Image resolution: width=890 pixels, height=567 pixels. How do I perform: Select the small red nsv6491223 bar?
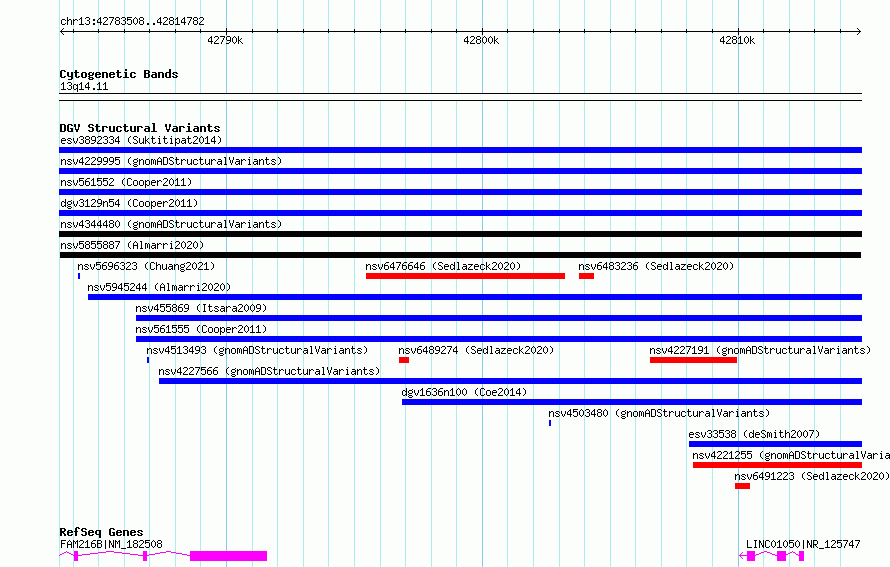coord(742,486)
